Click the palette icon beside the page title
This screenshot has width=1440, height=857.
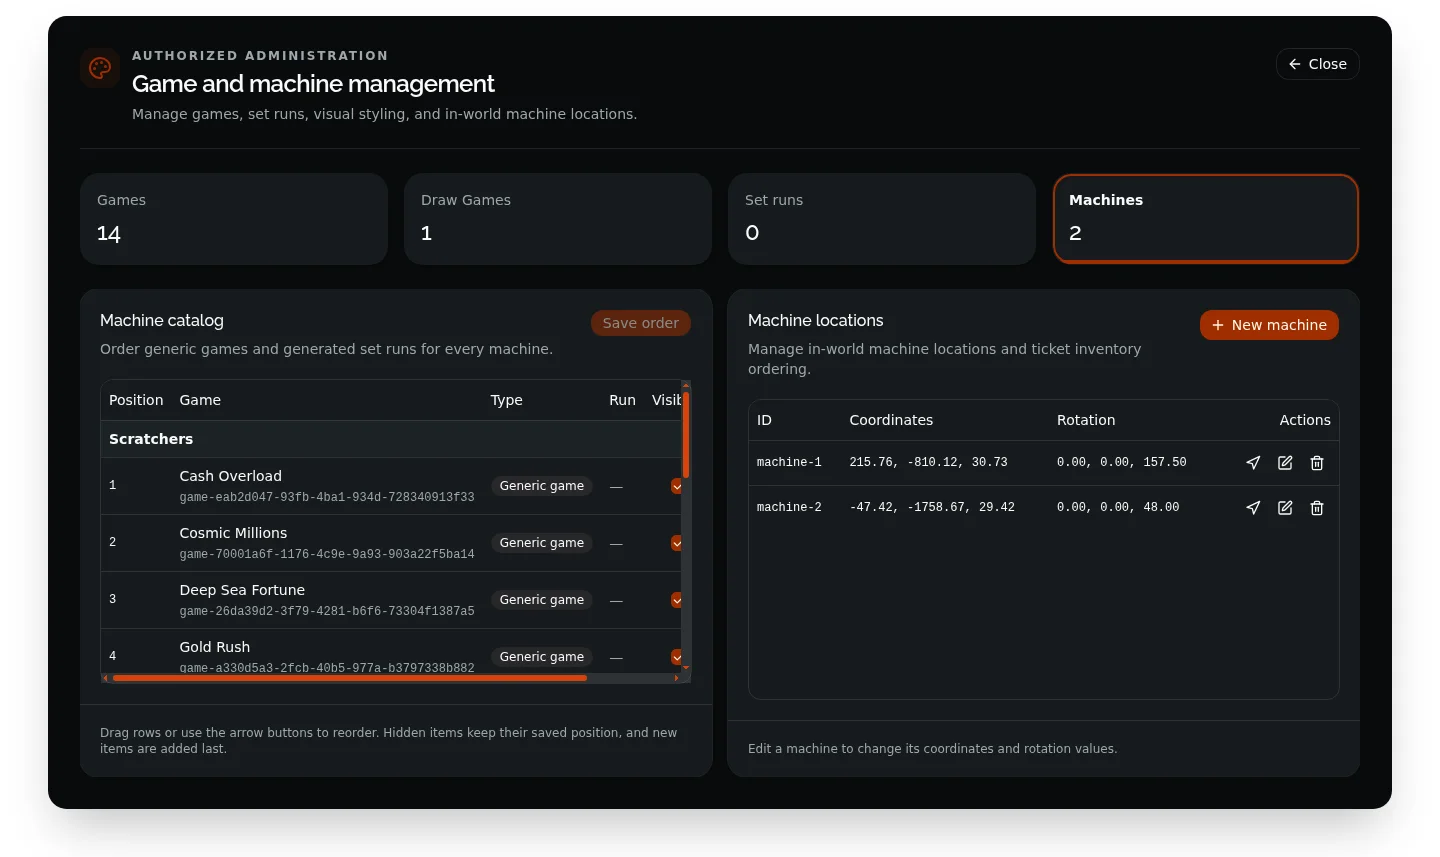(100, 68)
